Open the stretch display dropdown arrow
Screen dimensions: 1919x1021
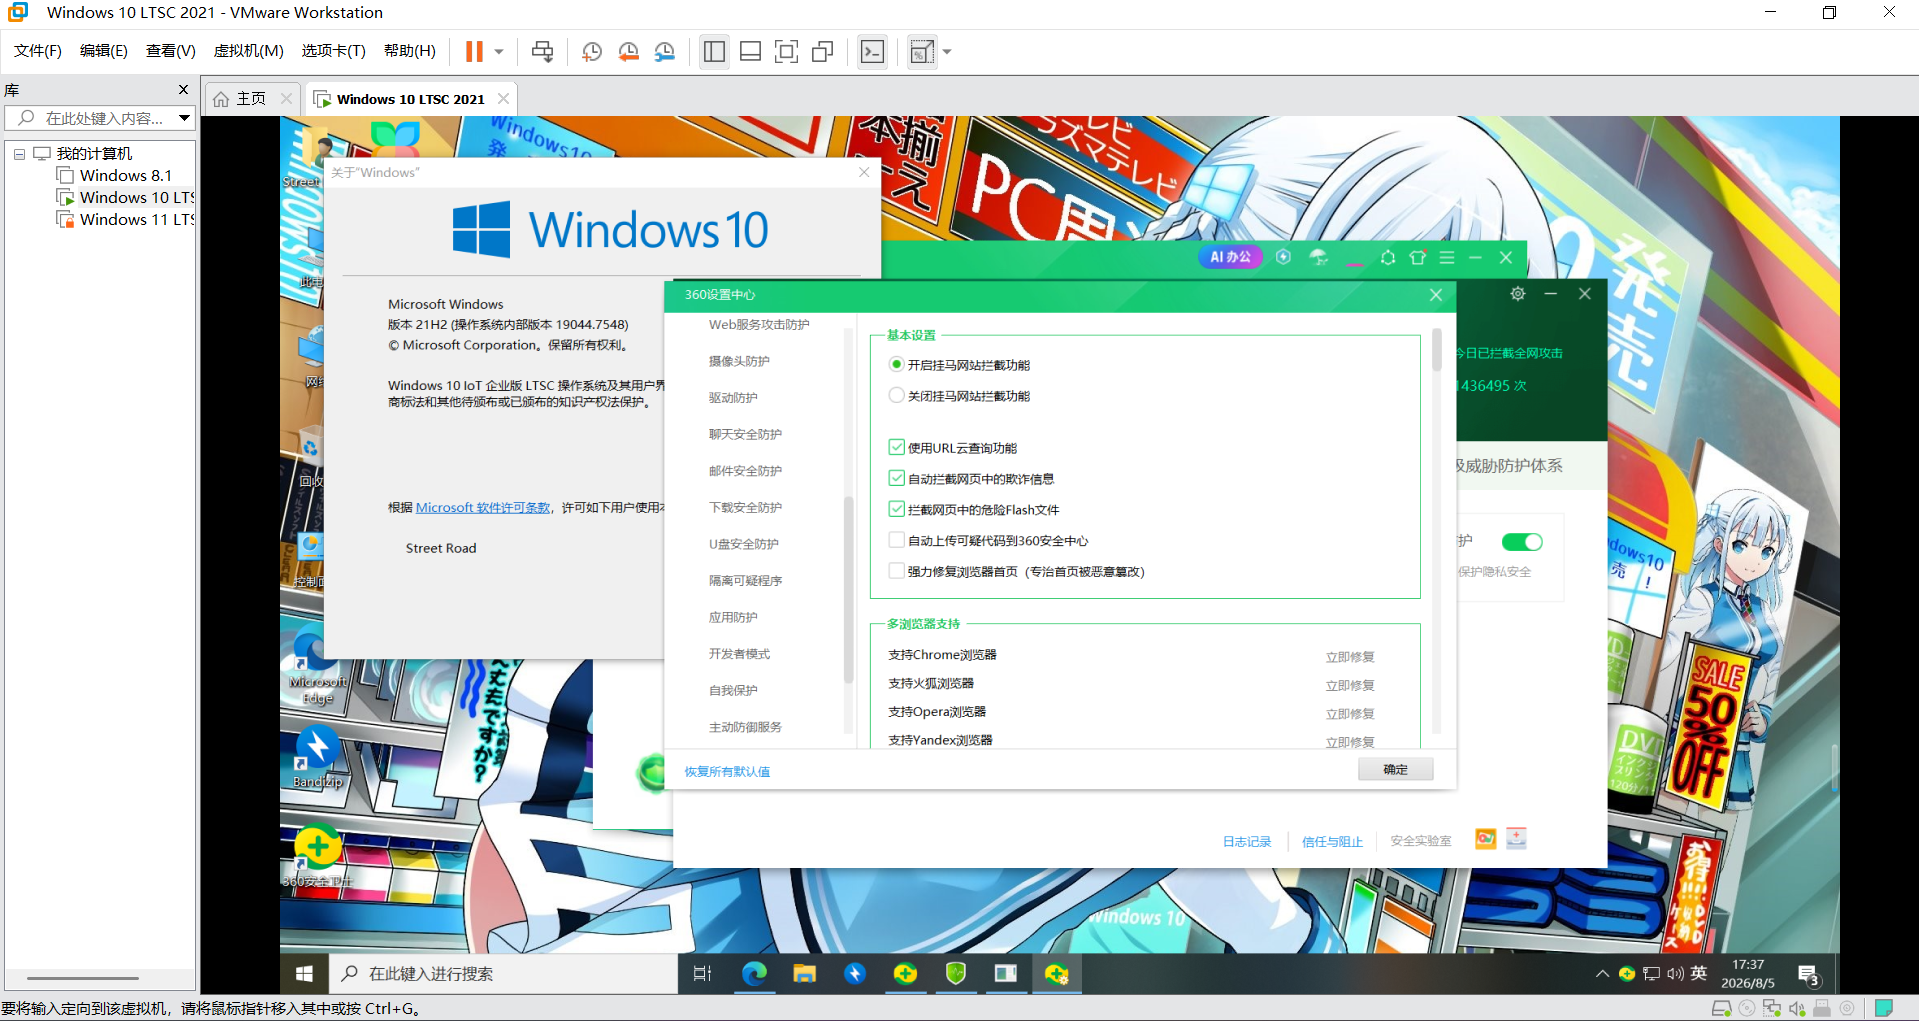pyautogui.click(x=947, y=51)
